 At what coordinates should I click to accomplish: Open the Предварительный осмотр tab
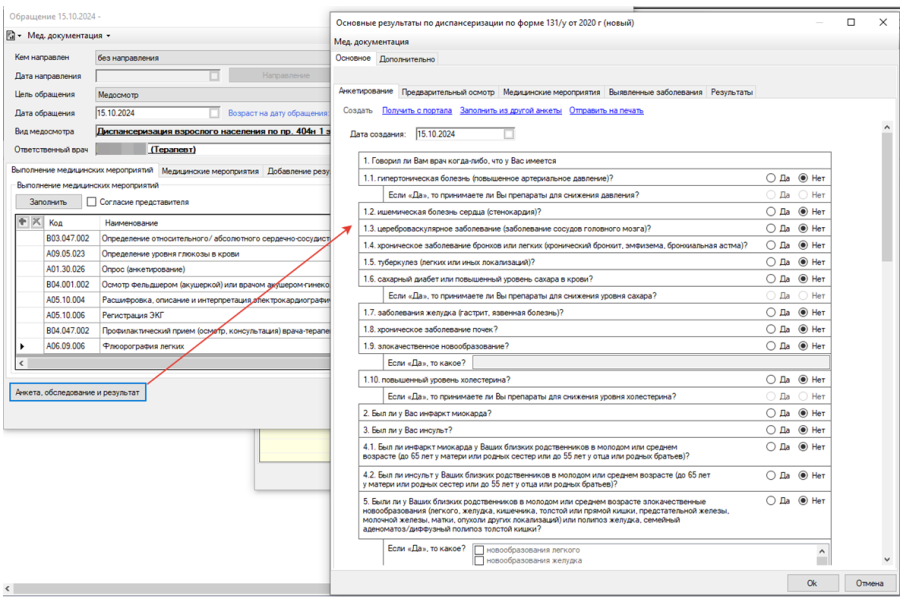point(448,92)
